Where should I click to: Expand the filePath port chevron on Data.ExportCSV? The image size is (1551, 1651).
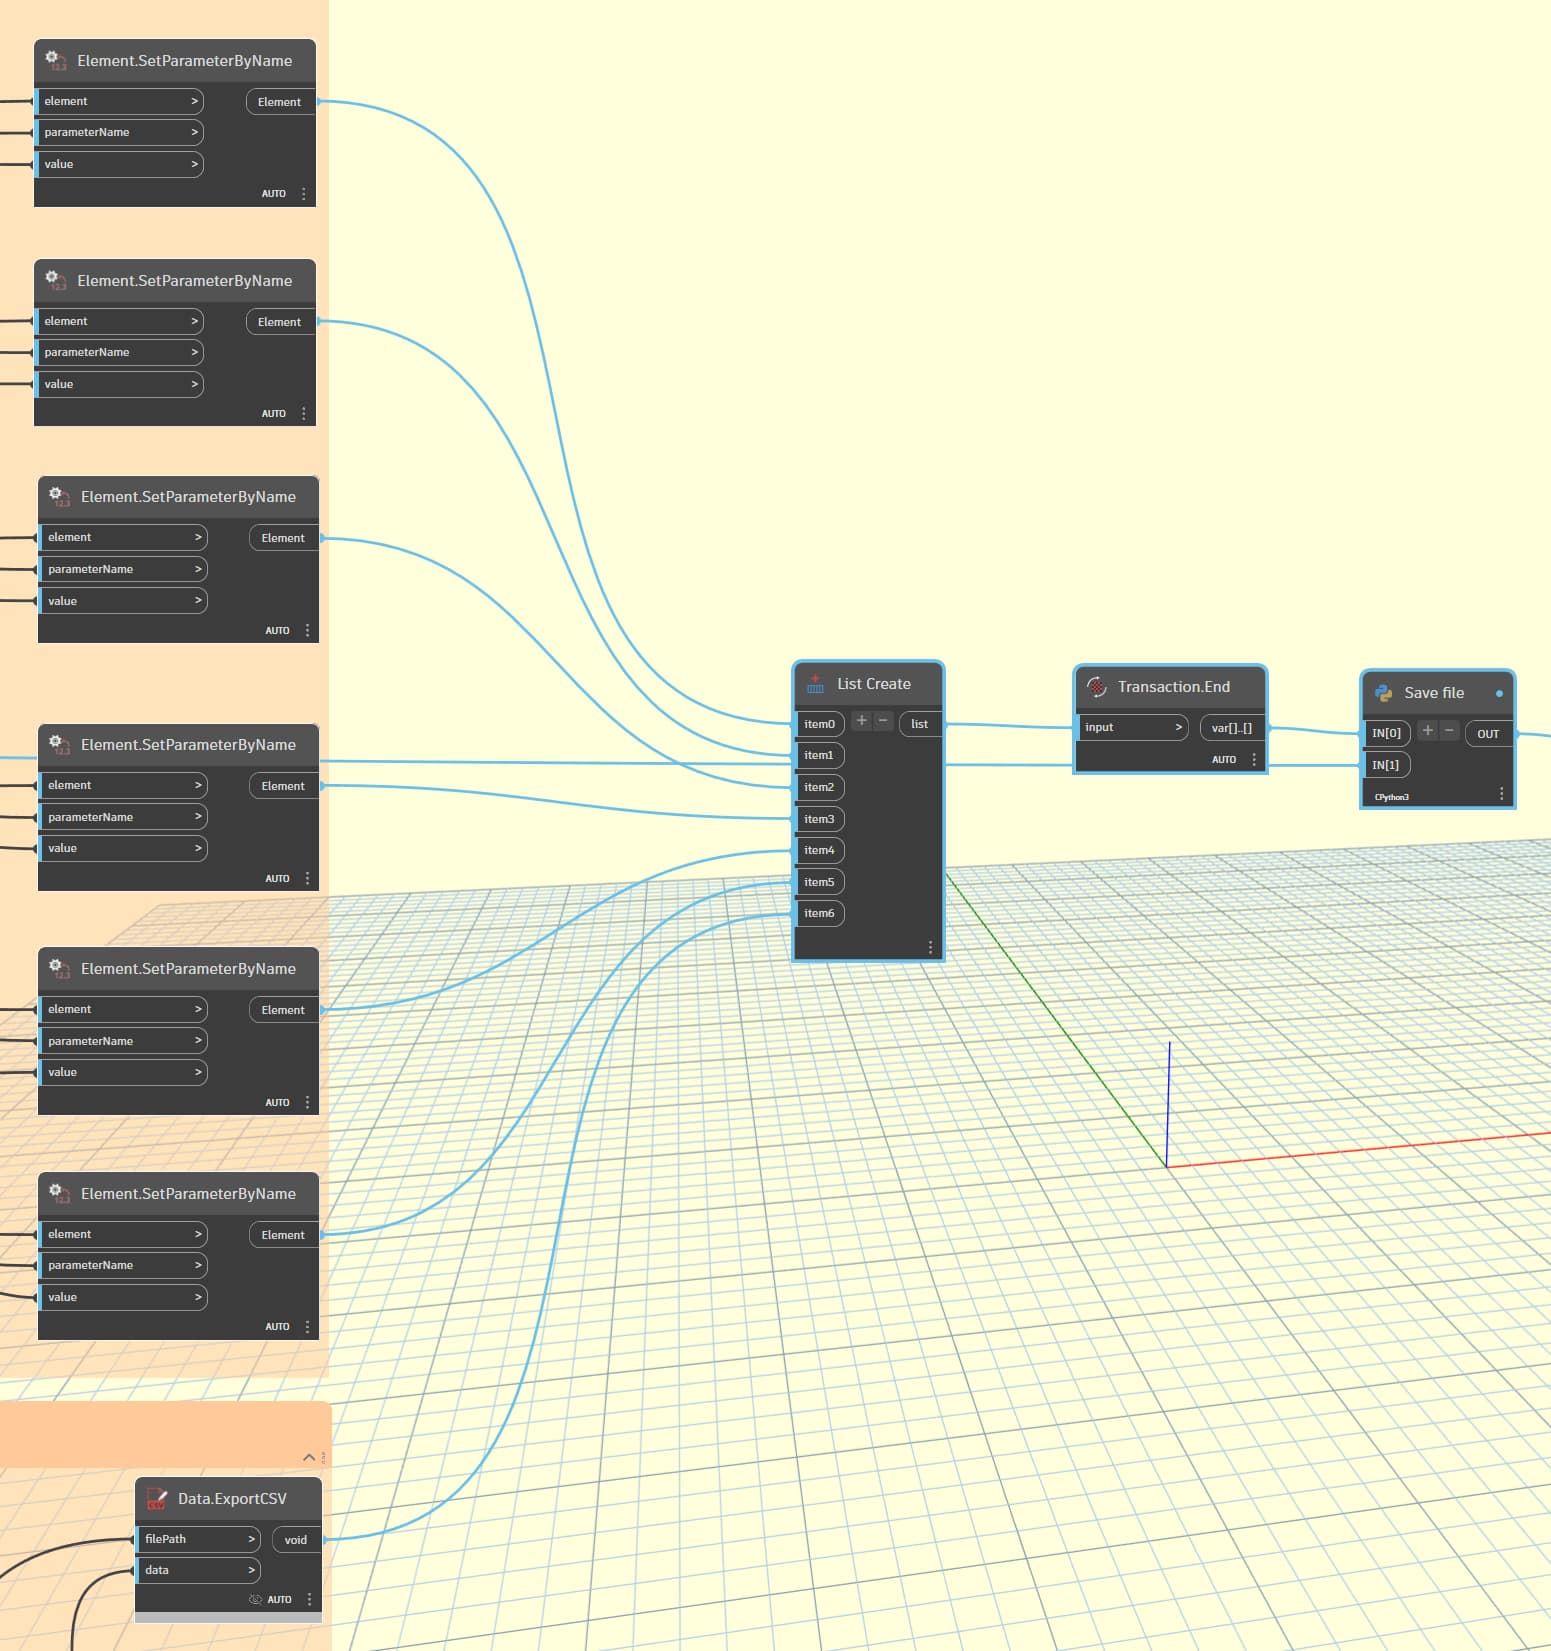coord(252,1539)
